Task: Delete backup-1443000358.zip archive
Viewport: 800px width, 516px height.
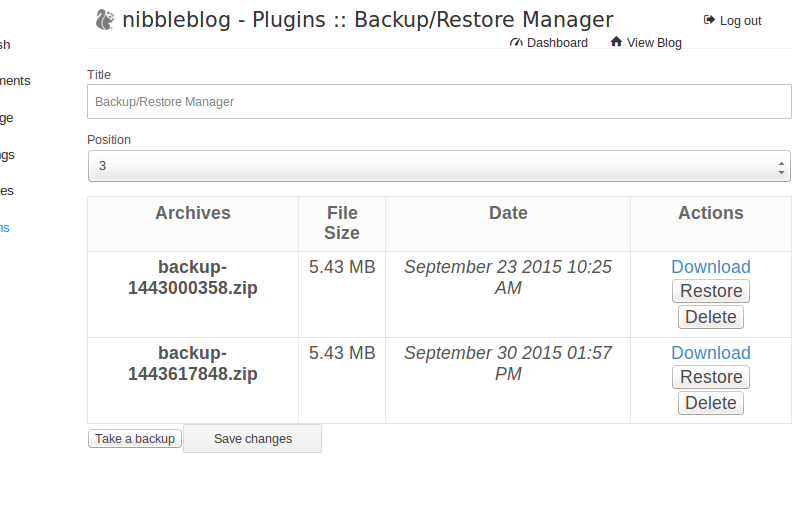Action: (711, 317)
